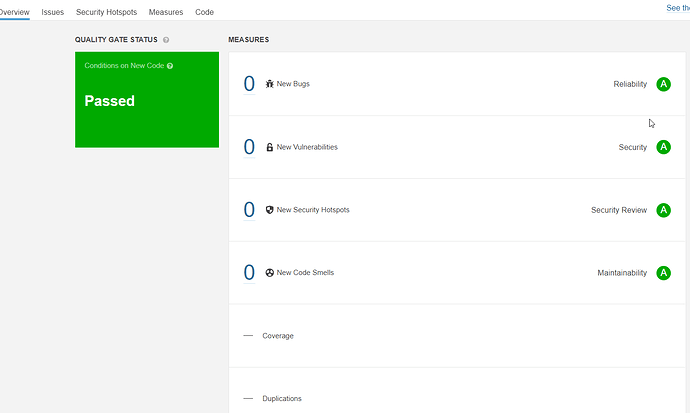Open the New Security Hotspots count of 0
The image size is (690, 413).
tap(249, 210)
